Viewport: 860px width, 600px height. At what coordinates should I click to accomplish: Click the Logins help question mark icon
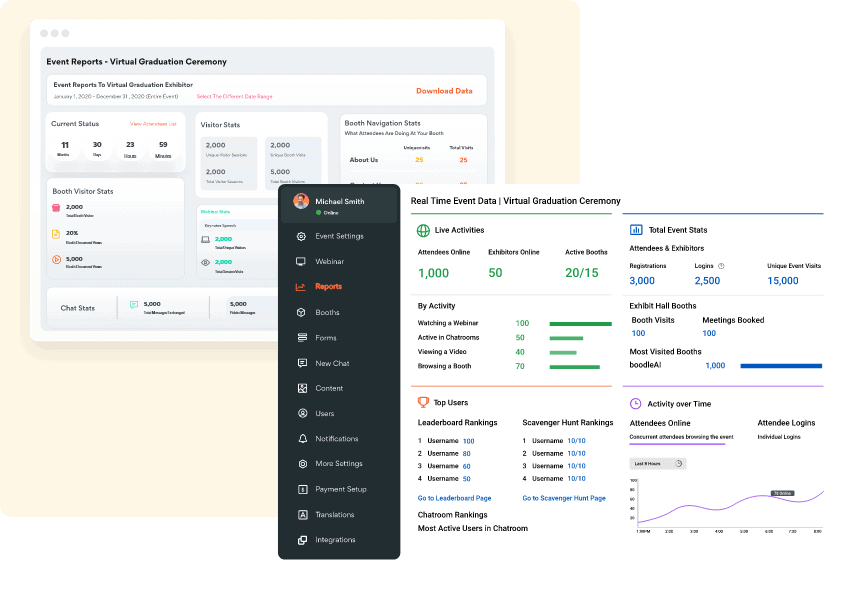click(x=722, y=266)
